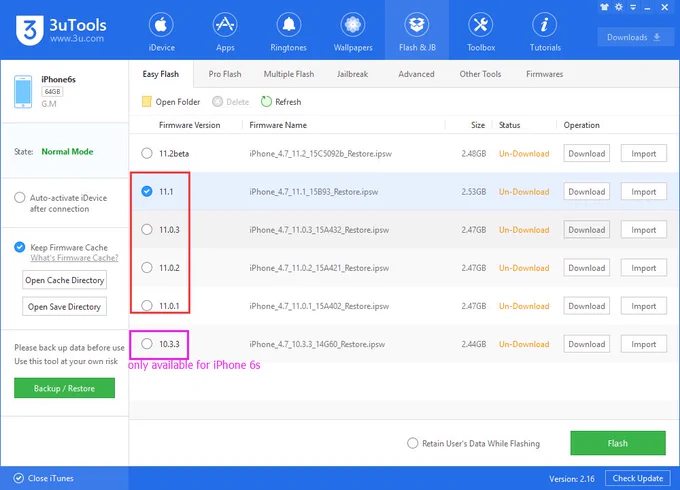
Task: Click the 64GB capacity badge
Action: [52, 91]
